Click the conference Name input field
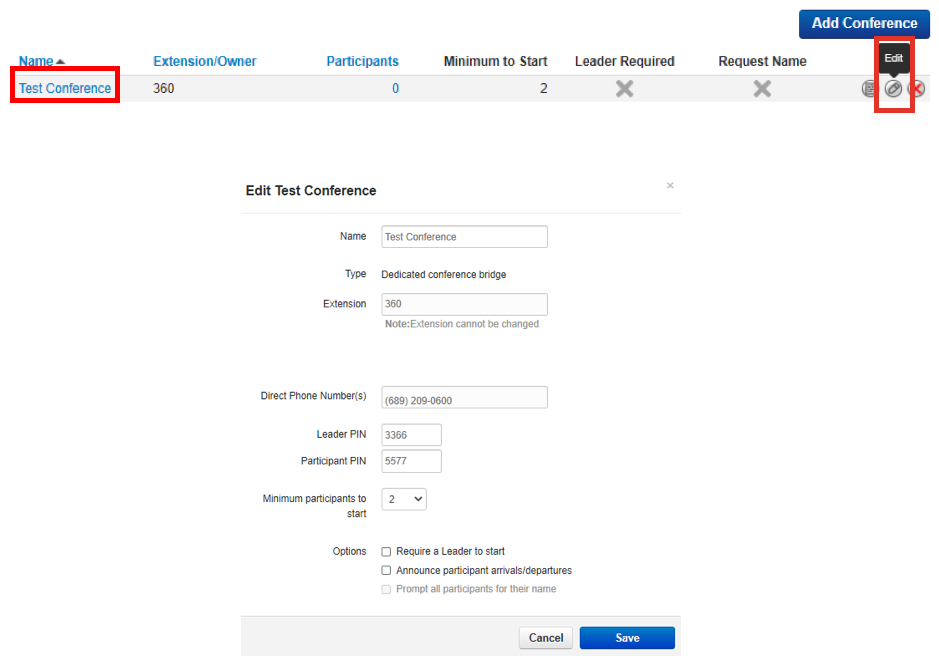 (464, 237)
